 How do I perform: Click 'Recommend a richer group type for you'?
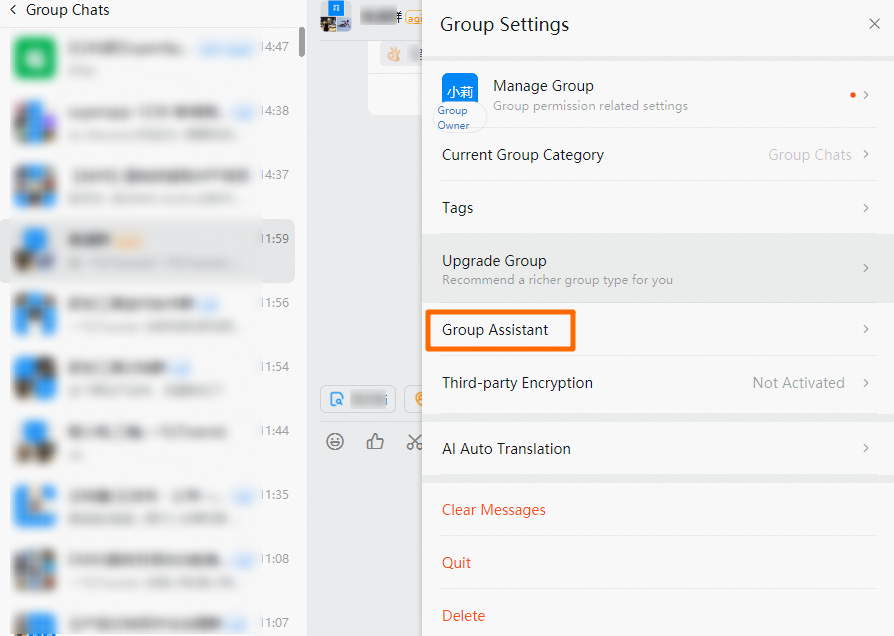tap(558, 280)
